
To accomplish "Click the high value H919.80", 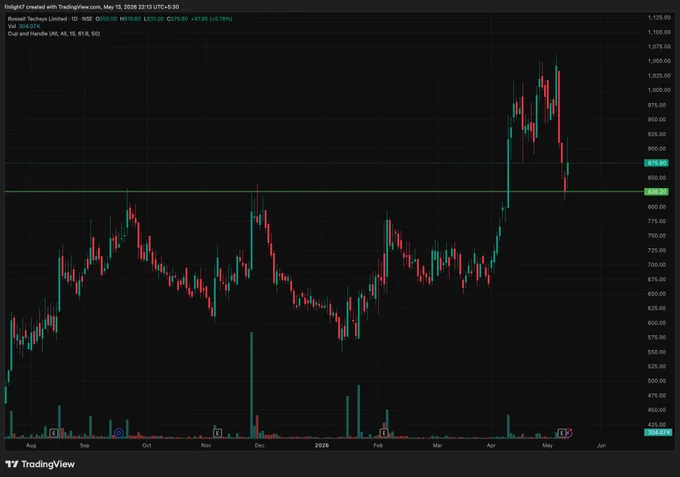I will 130,19.
